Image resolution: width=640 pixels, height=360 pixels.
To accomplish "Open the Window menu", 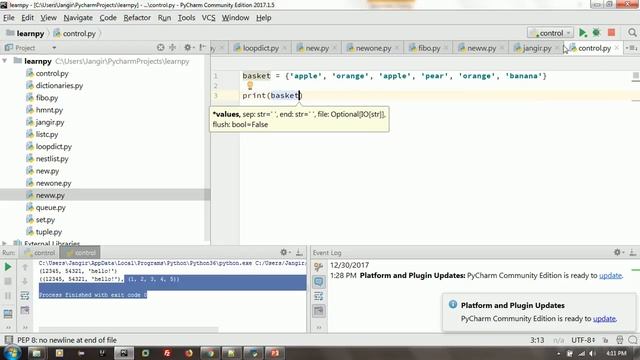I will tap(235, 18).
